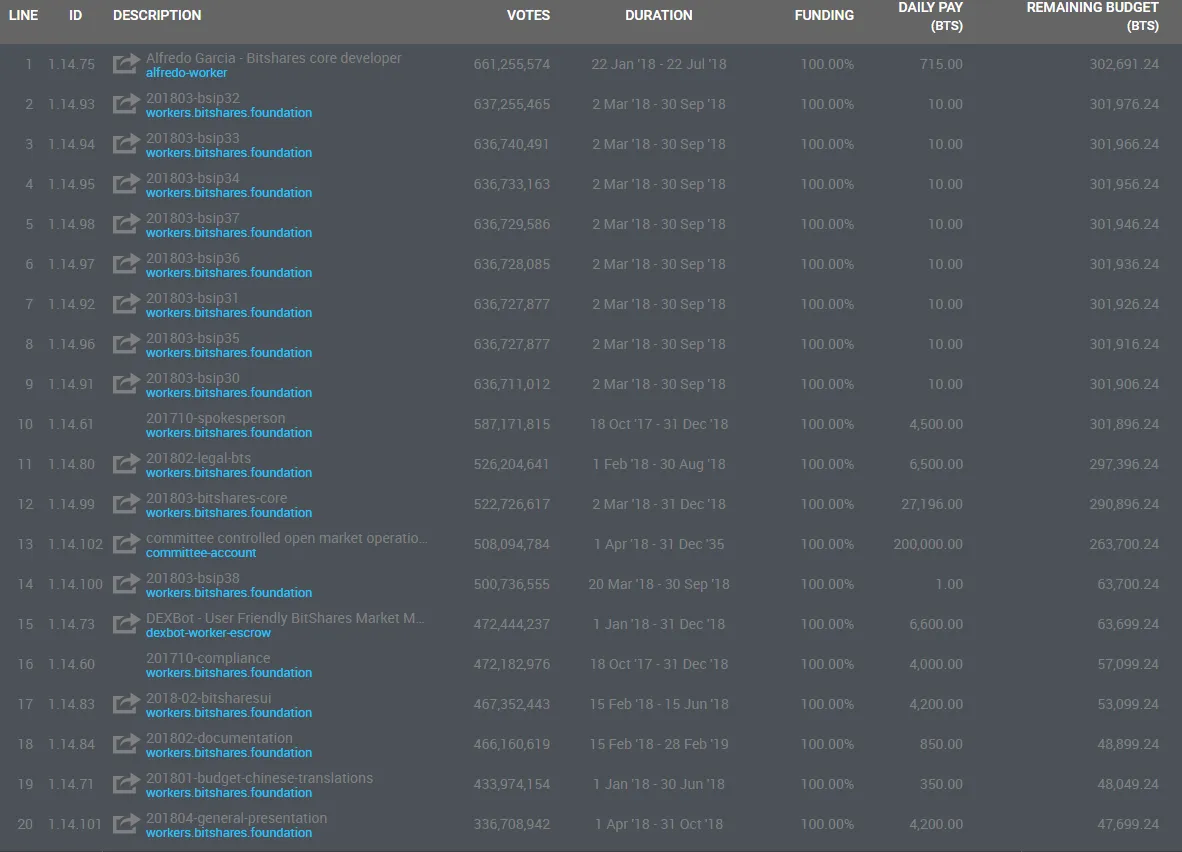Open workers.bitshares.foundation link under 201802-documentation
The image size is (1182, 852).
pyautogui.click(x=228, y=753)
